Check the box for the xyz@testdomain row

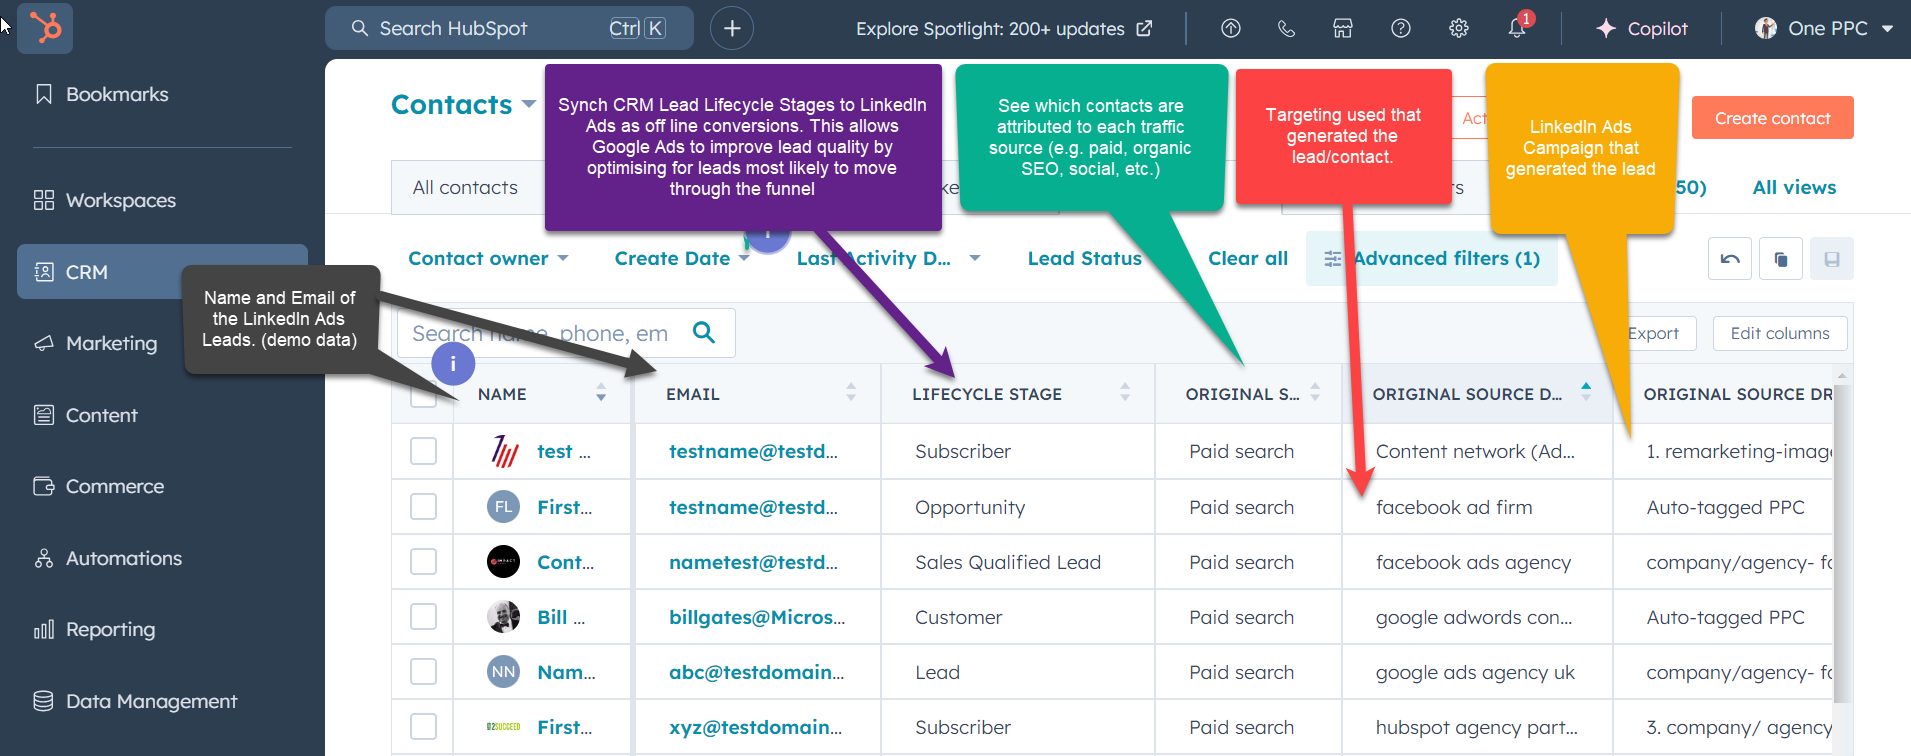(x=423, y=727)
